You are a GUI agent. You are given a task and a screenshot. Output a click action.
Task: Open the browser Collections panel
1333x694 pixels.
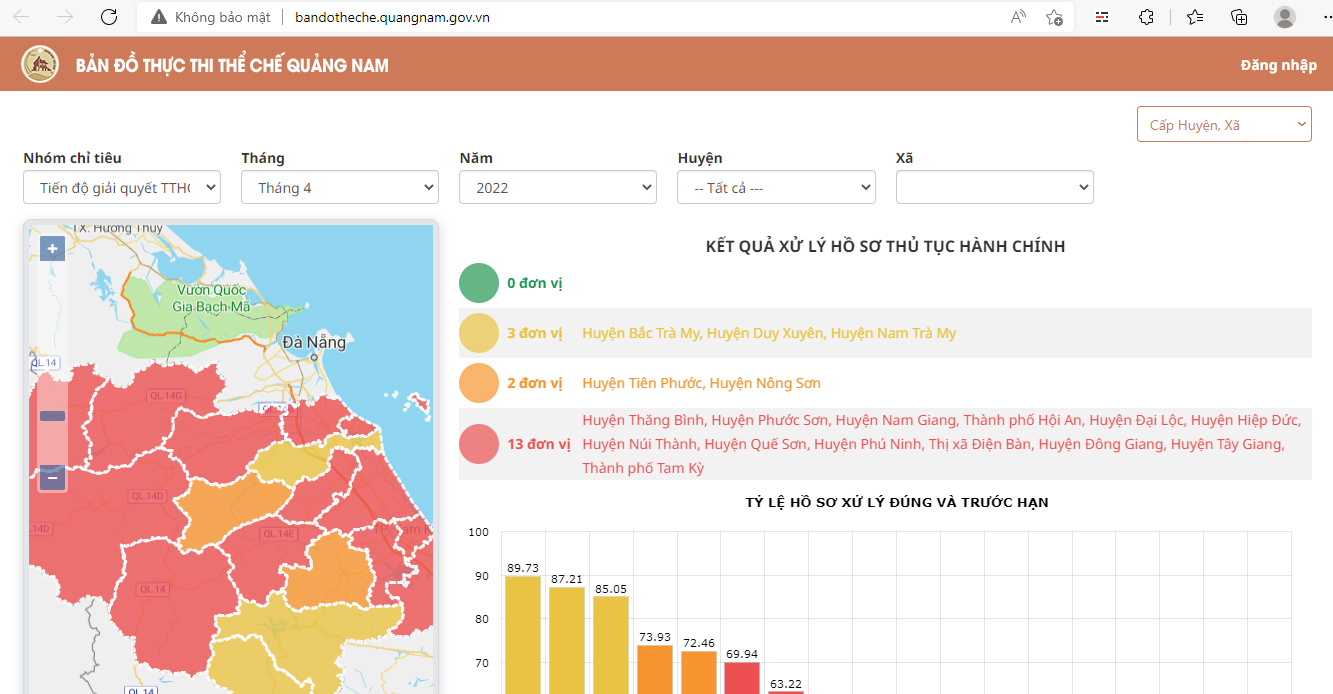click(1239, 17)
